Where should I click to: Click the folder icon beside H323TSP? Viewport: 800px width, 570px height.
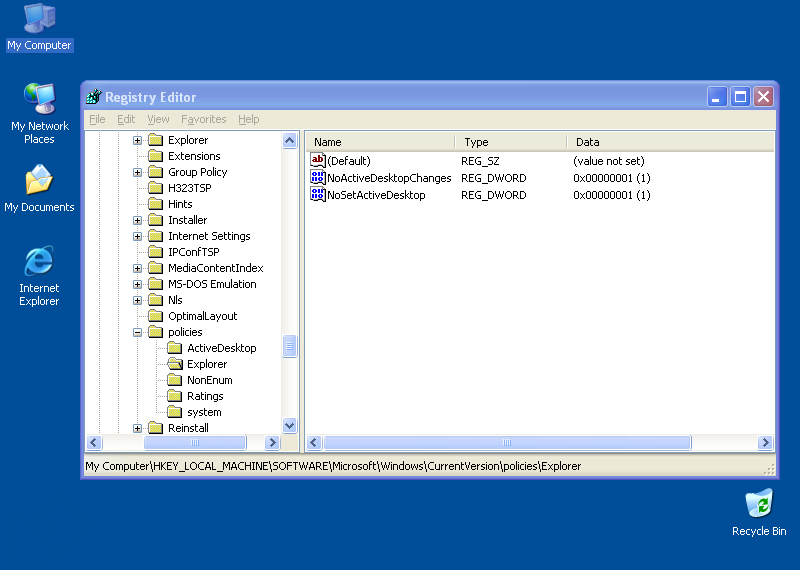click(x=156, y=188)
